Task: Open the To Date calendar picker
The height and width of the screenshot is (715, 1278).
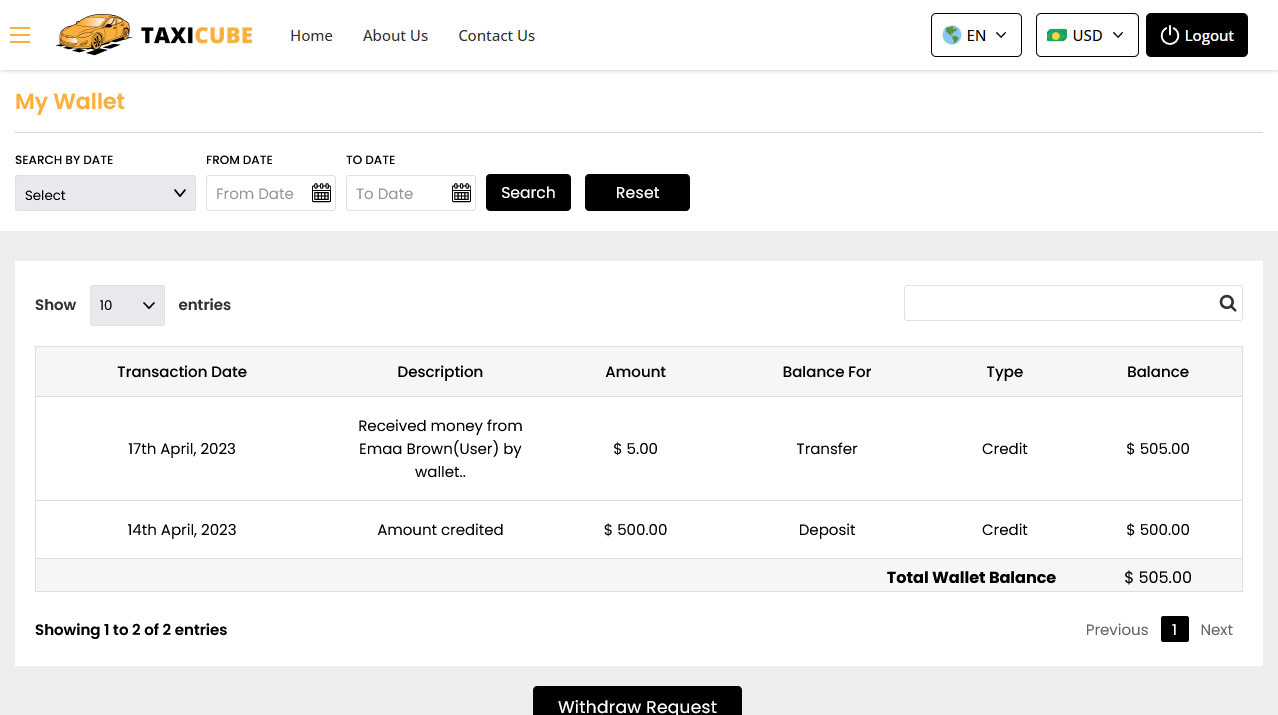Action: point(461,192)
